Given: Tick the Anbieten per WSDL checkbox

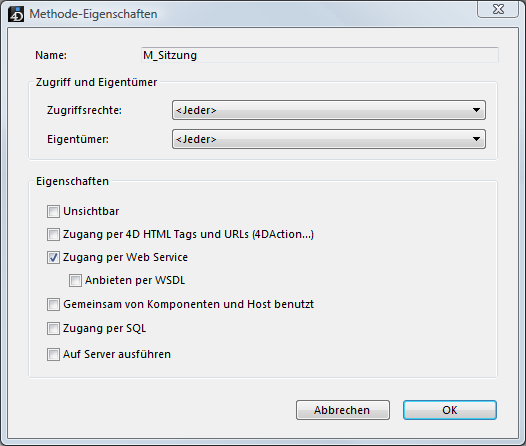Looking at the screenshot, I should (75, 280).
